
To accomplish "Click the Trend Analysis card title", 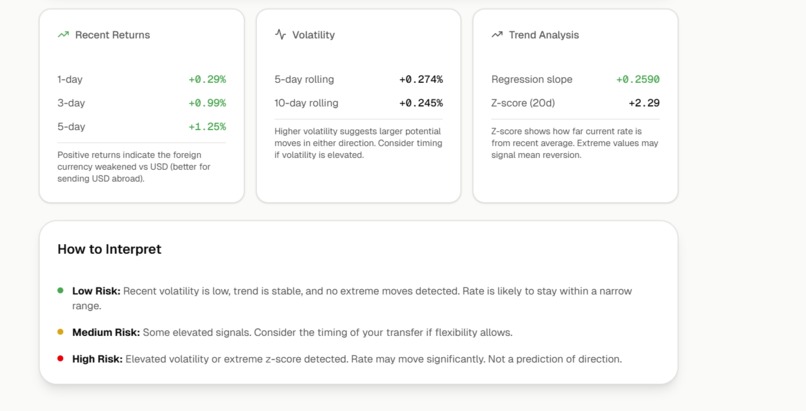I will tap(543, 35).
